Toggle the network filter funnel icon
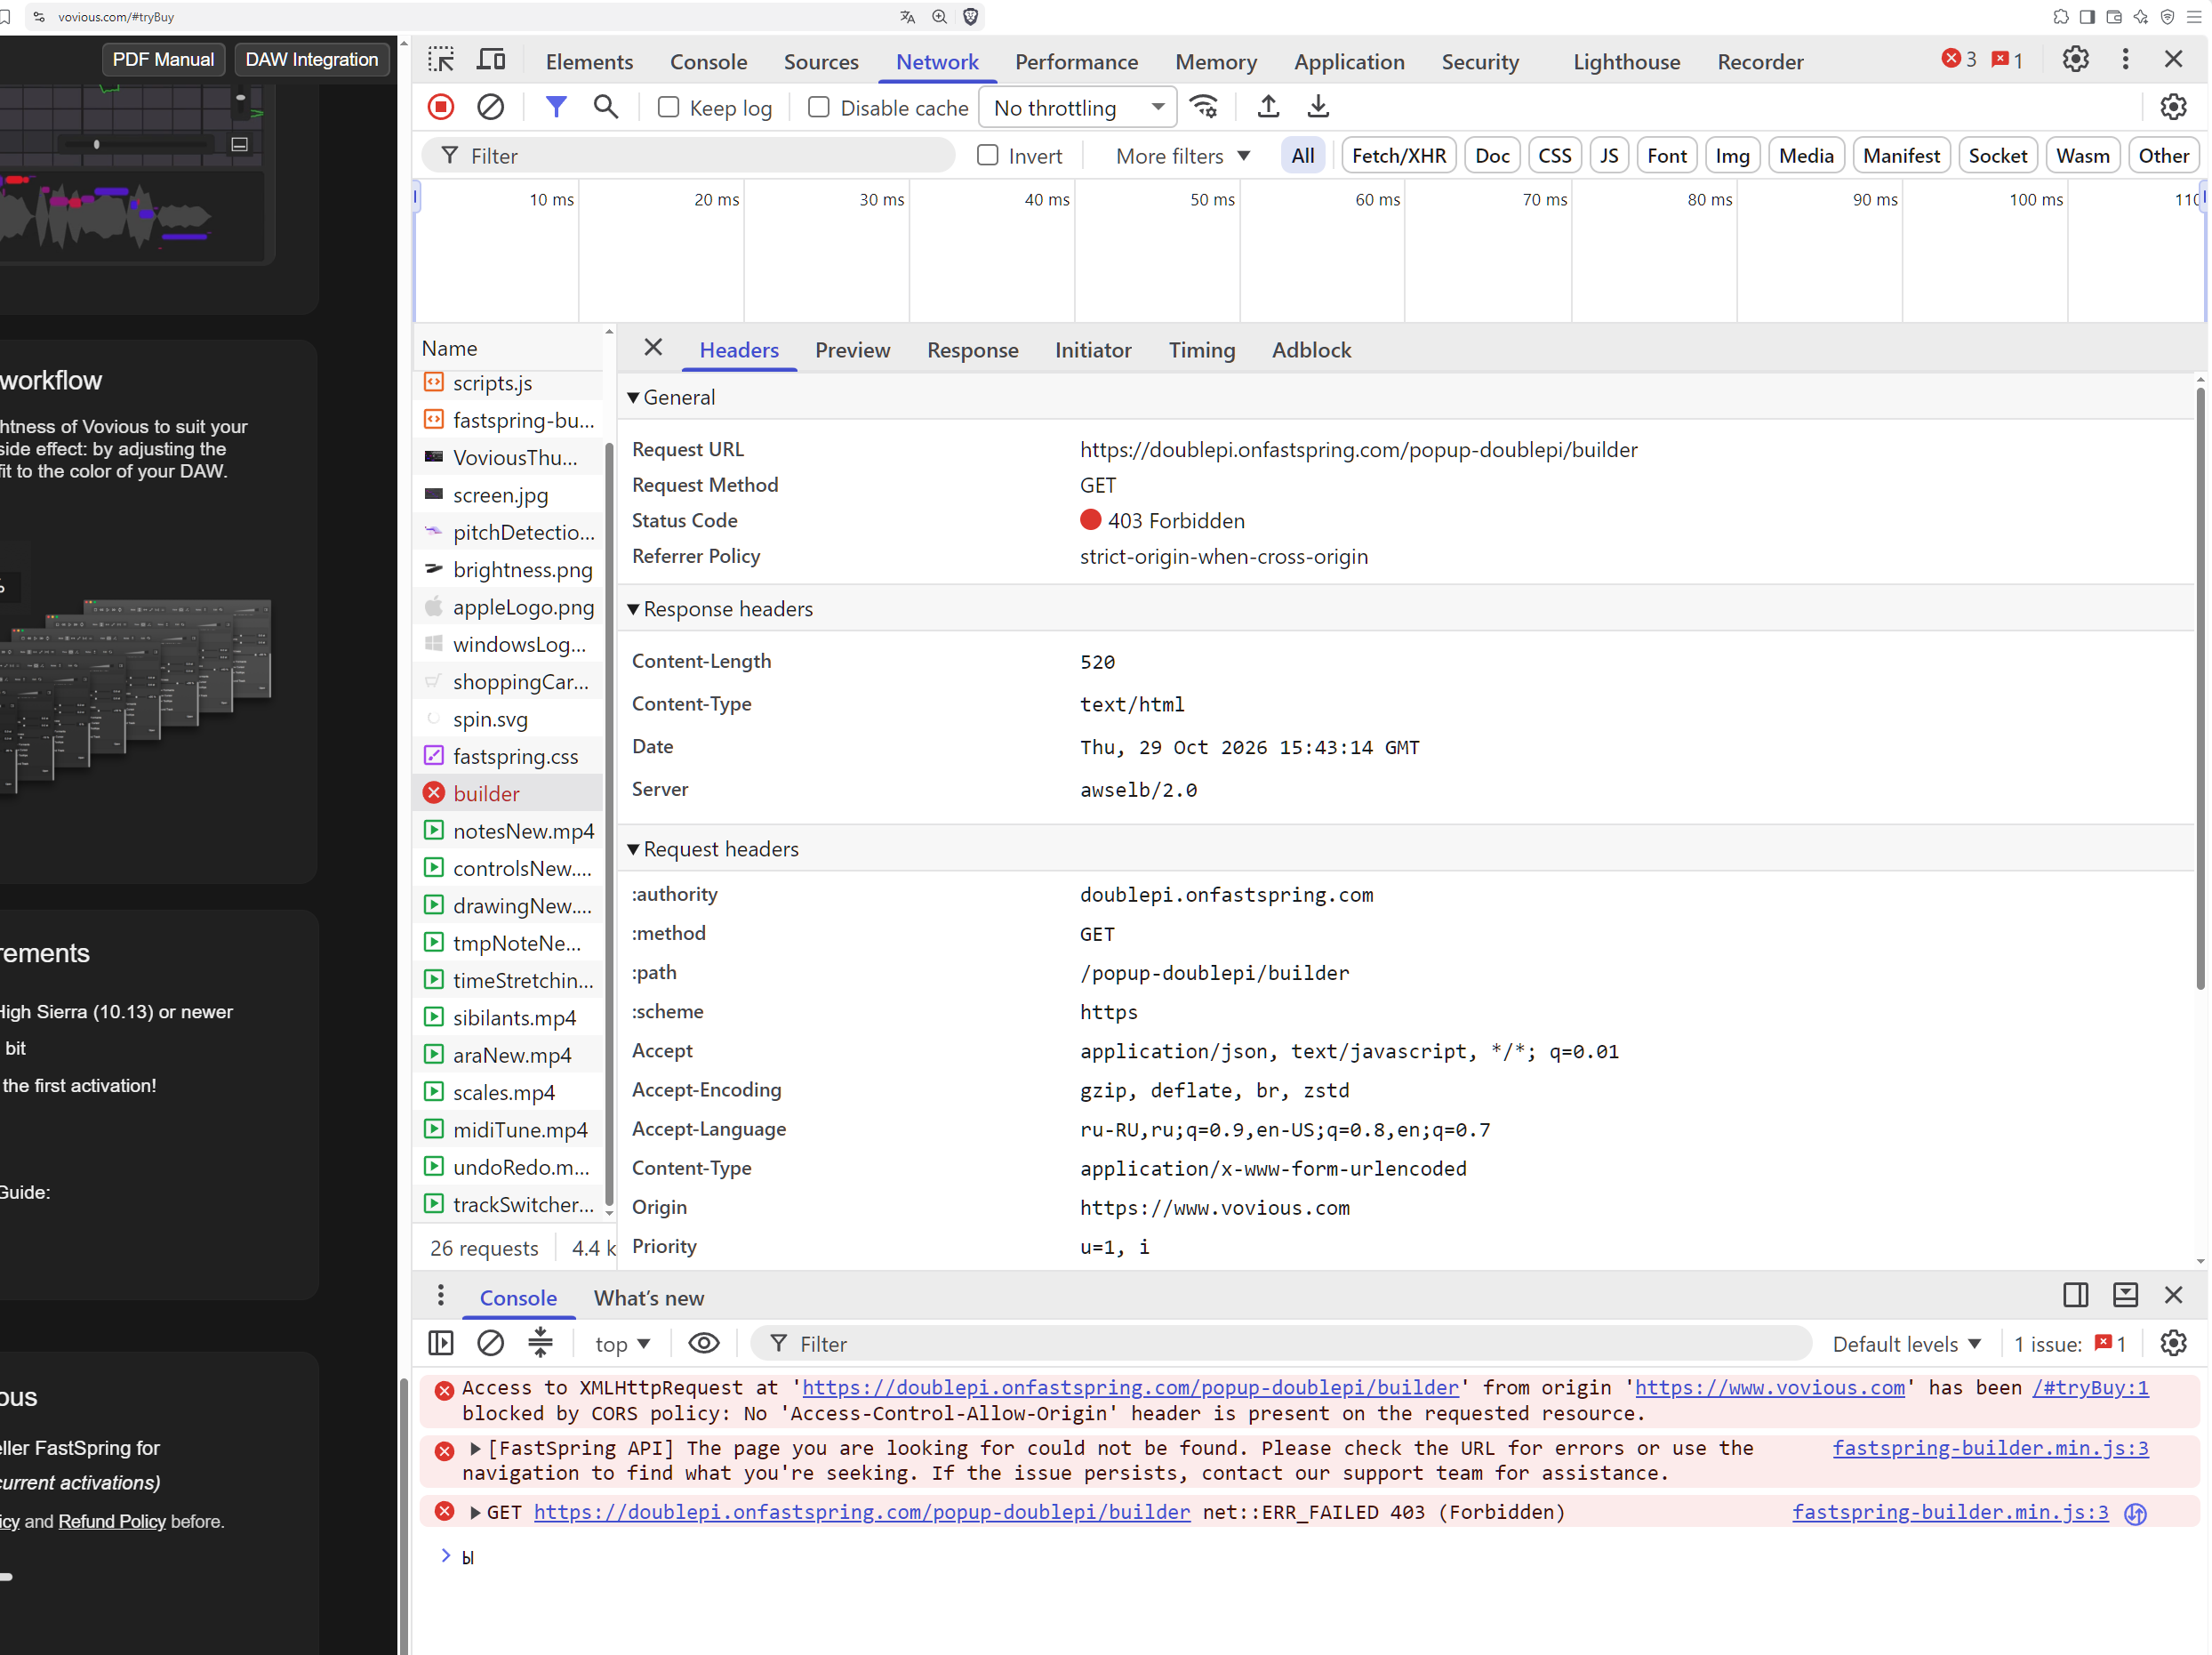Screen dimensions: 2212x1655 (x=556, y=107)
